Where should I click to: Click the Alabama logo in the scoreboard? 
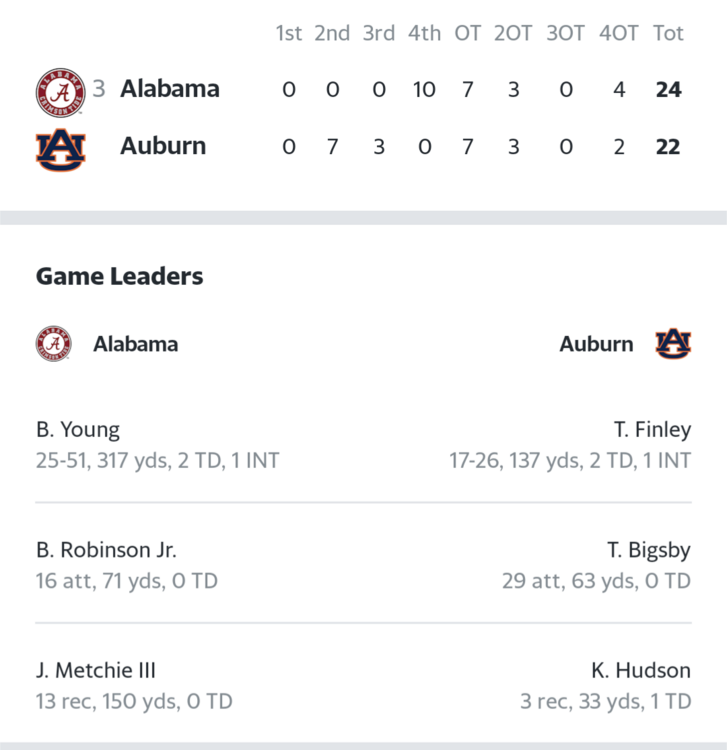[61, 92]
